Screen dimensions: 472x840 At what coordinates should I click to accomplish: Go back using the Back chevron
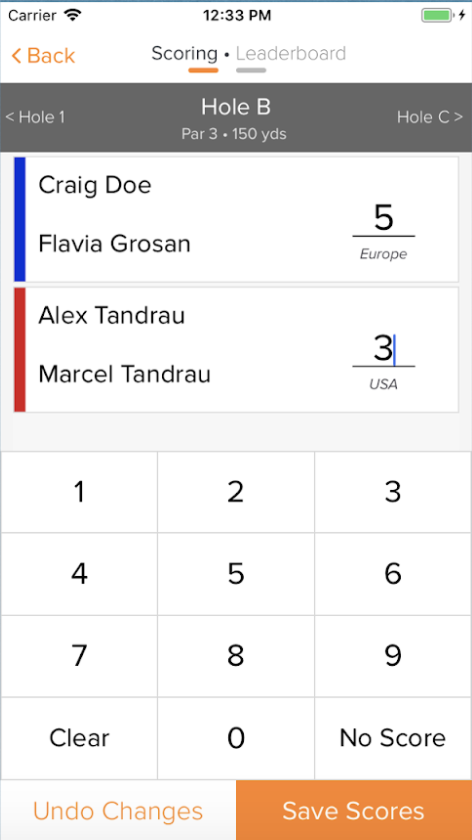[x=43, y=55]
